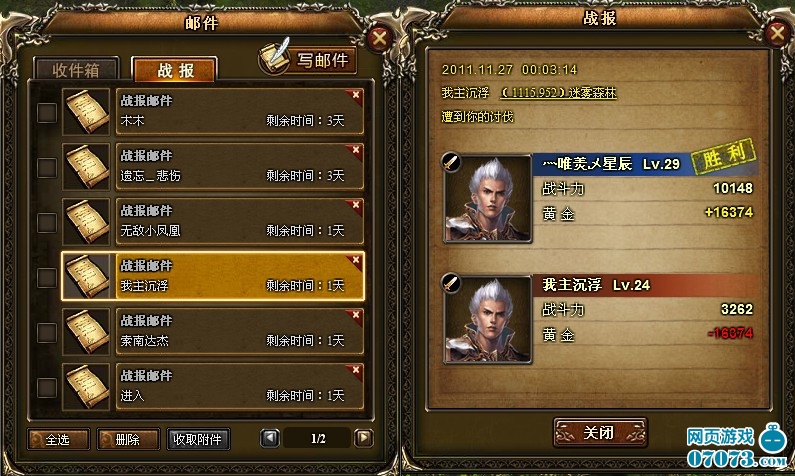Click the scroll icon of the 木木 battle report
Image resolution: width=795 pixels, height=476 pixels.
pos(86,112)
